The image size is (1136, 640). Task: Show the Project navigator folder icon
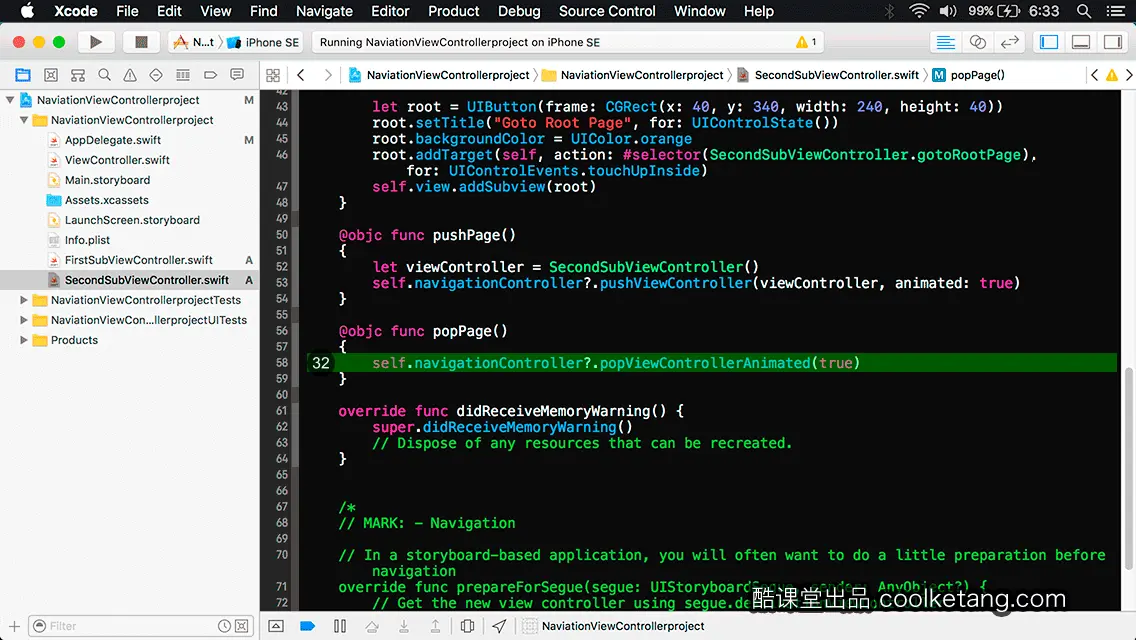pyautogui.click(x=23, y=75)
